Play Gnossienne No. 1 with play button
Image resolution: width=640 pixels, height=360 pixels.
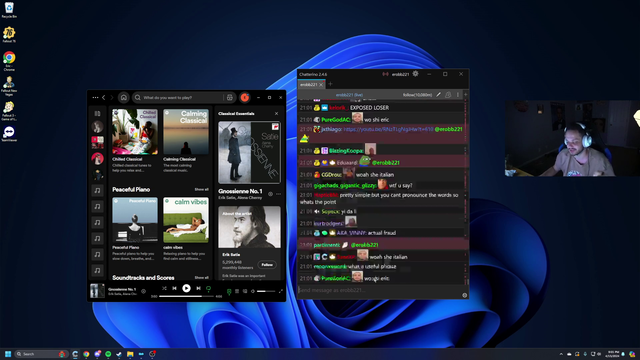[x=186, y=288]
